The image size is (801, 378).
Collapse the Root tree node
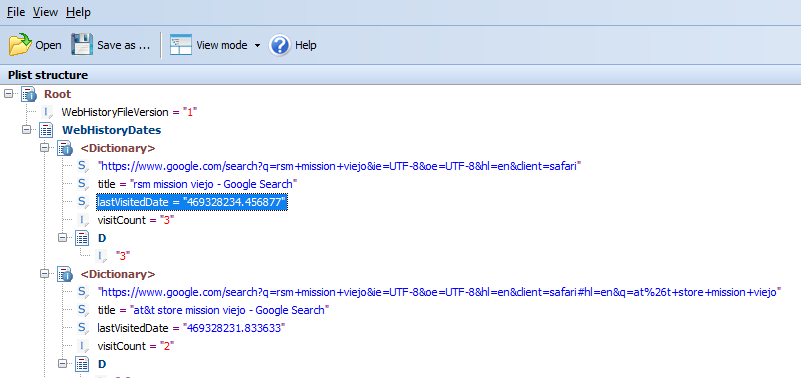9,93
